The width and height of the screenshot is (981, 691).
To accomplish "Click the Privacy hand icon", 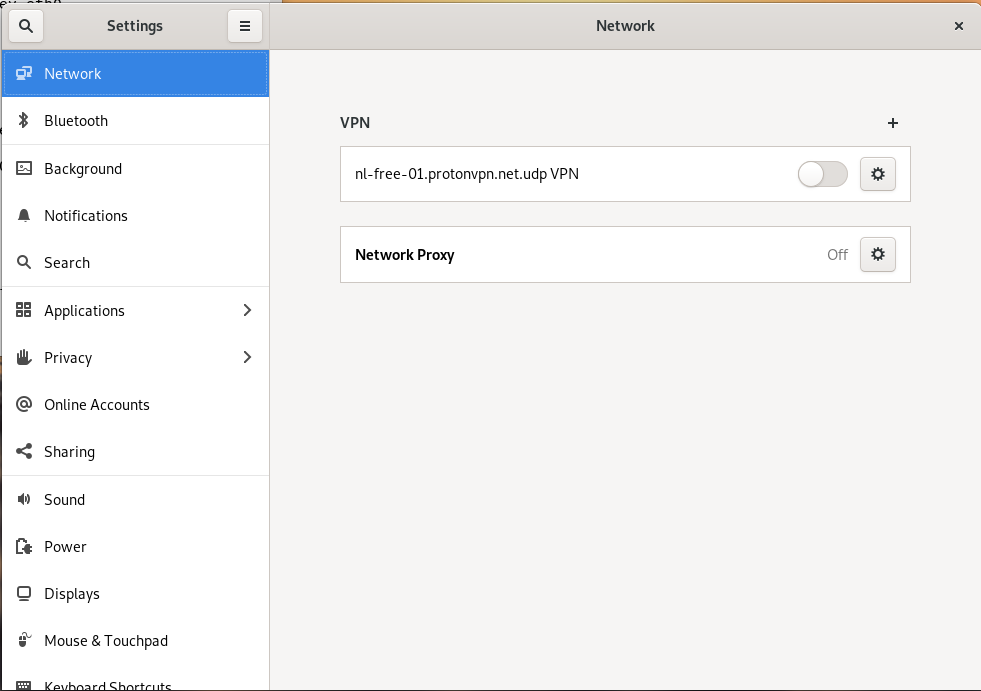I will 24,357.
